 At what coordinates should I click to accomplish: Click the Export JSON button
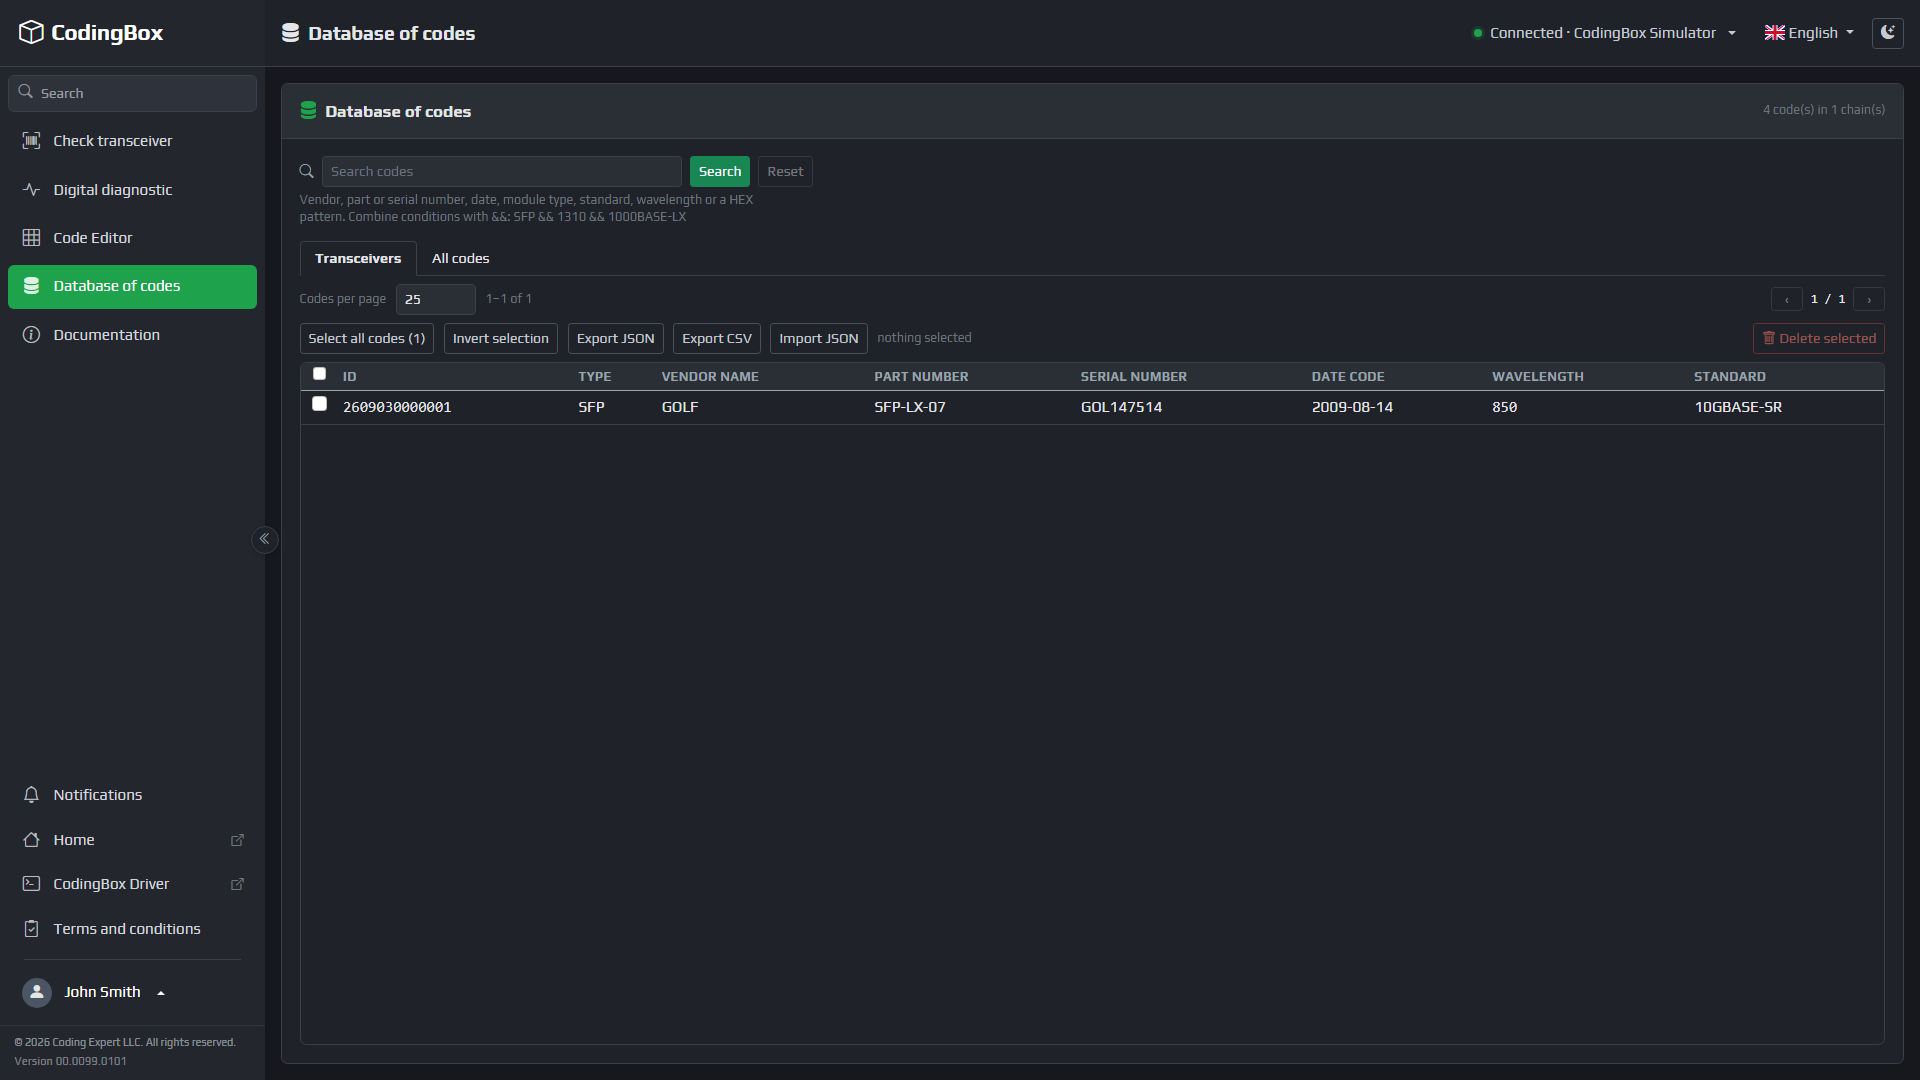pos(616,338)
